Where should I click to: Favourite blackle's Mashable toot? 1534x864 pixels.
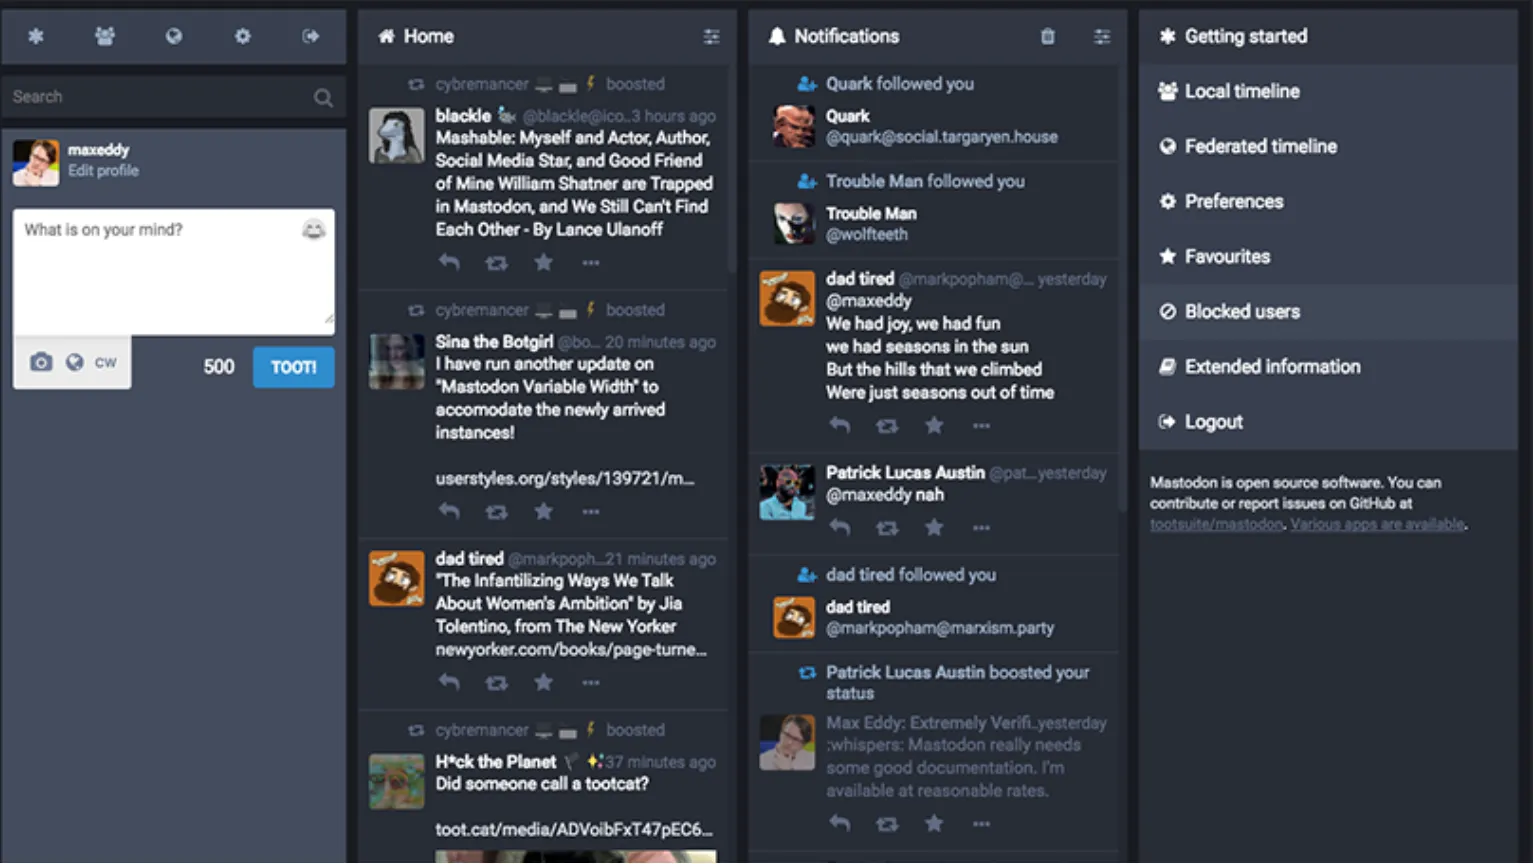[x=543, y=263]
